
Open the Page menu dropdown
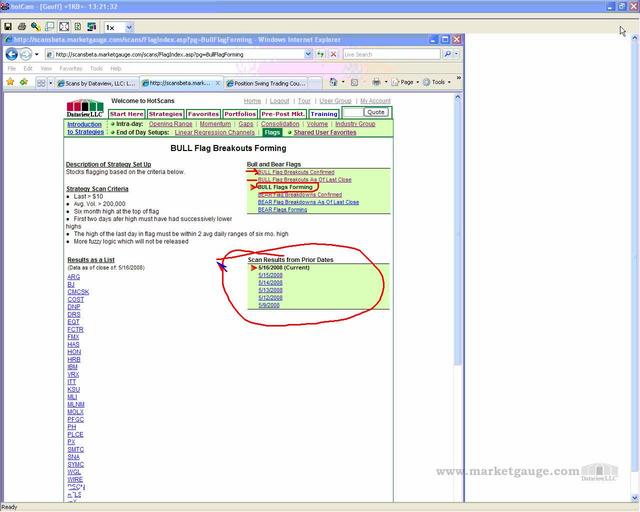click(405, 82)
